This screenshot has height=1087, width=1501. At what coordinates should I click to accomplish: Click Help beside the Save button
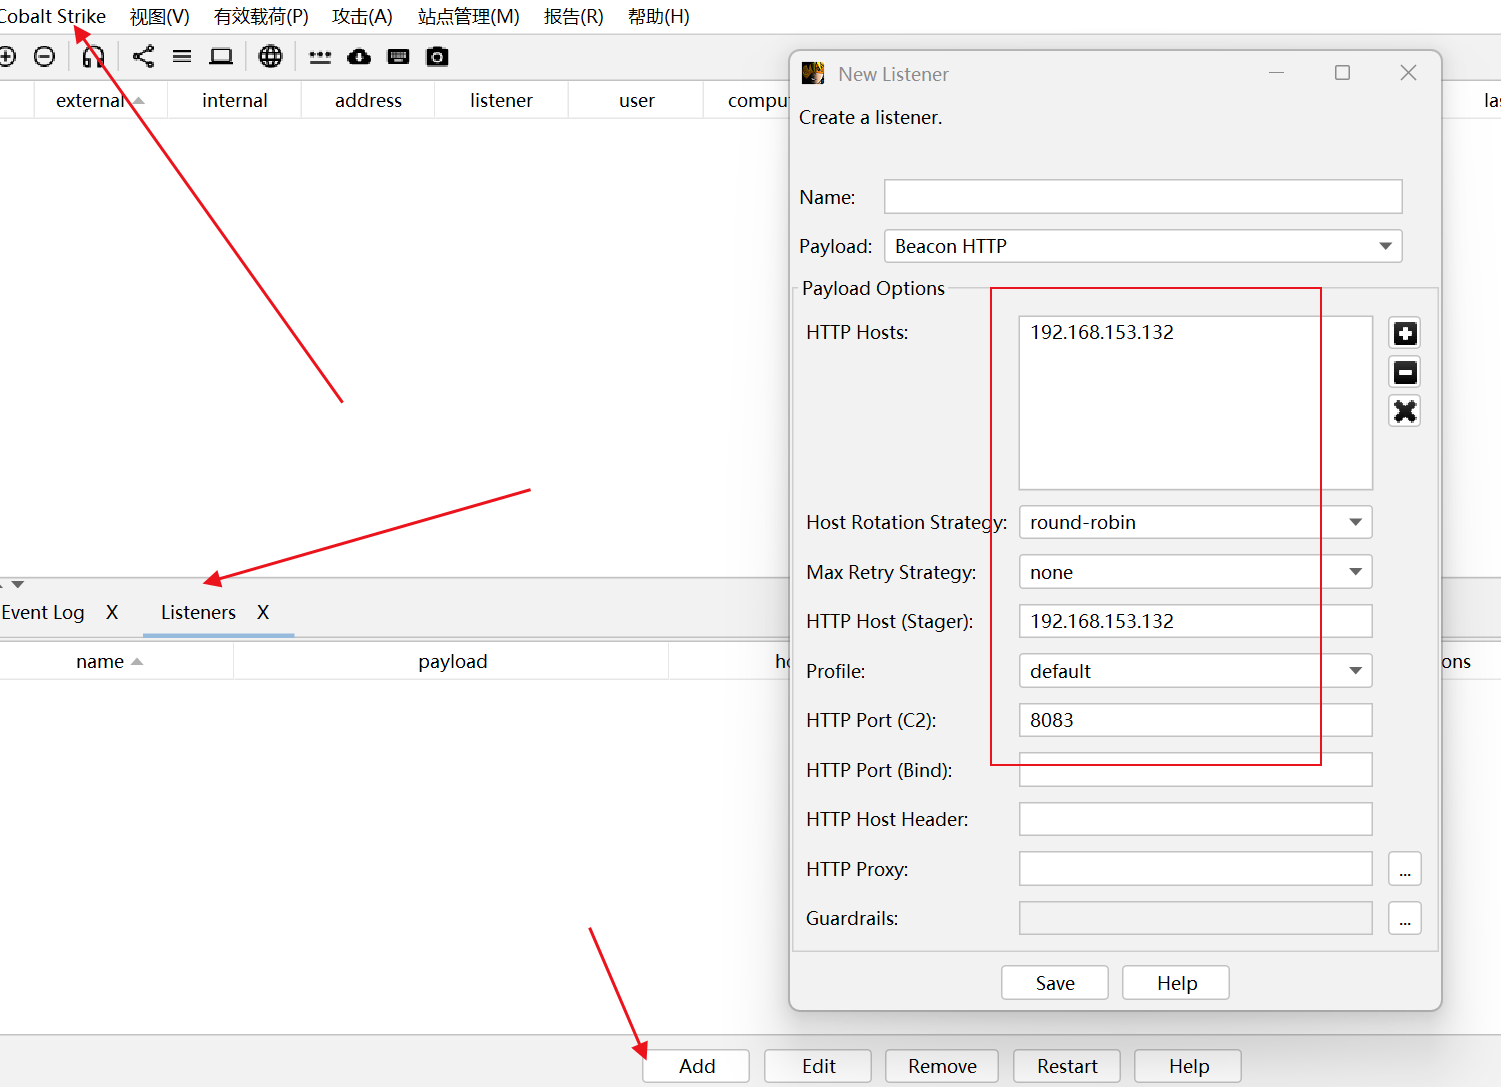coord(1177,983)
